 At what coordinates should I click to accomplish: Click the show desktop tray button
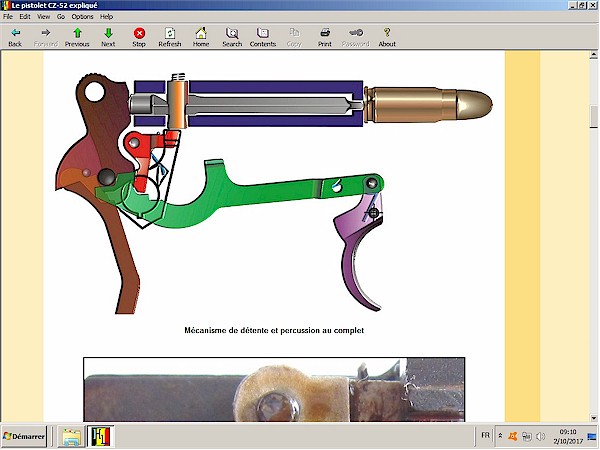pyautogui.click(x=592, y=436)
